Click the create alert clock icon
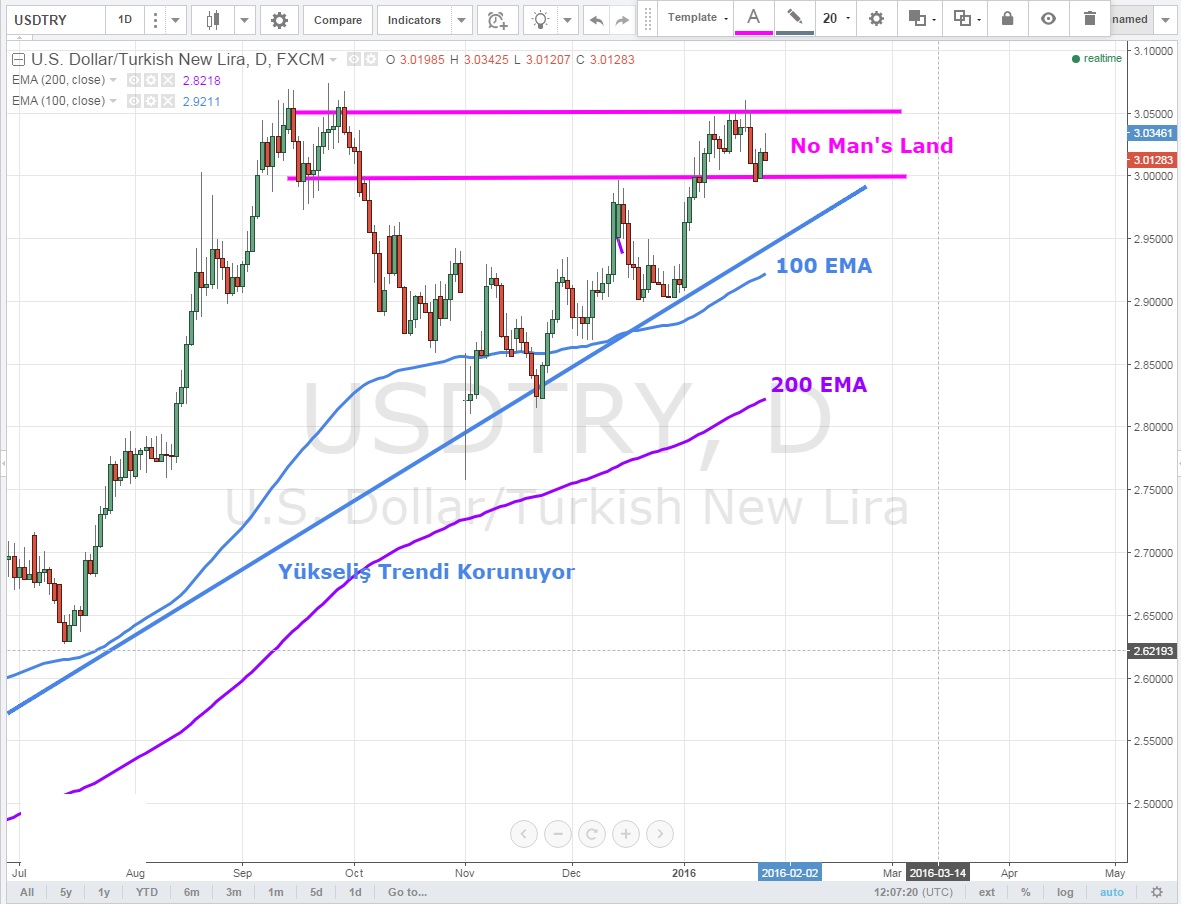This screenshot has height=904, width=1181. [497, 20]
